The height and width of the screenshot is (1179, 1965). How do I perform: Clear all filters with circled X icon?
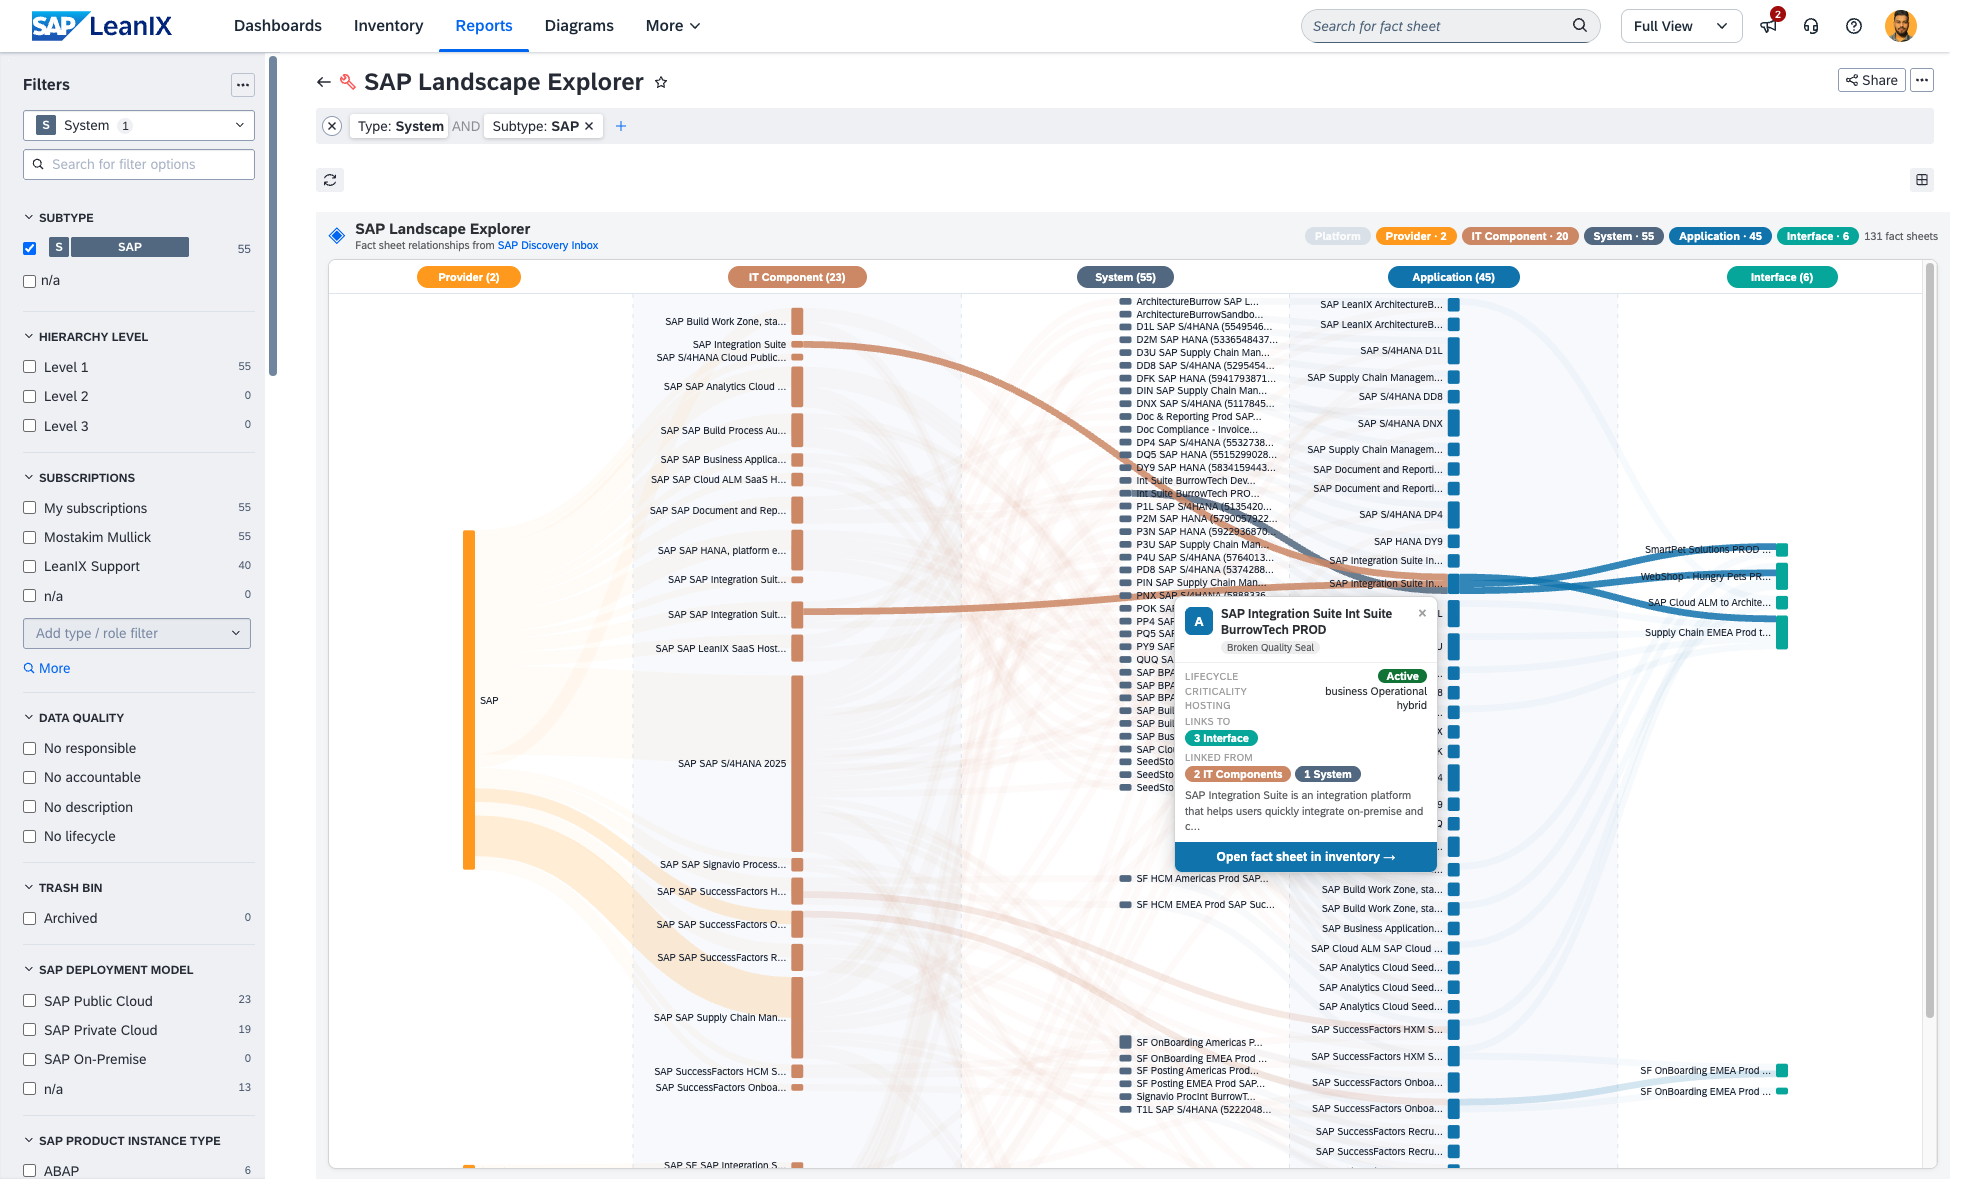point(332,126)
